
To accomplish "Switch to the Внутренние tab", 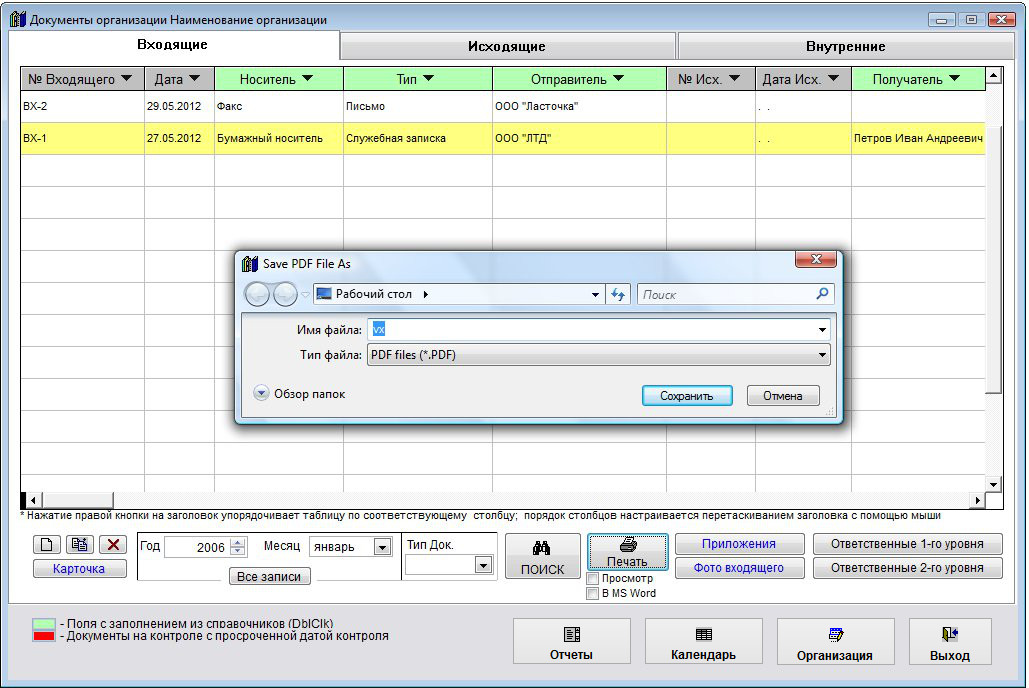I will tap(845, 46).
